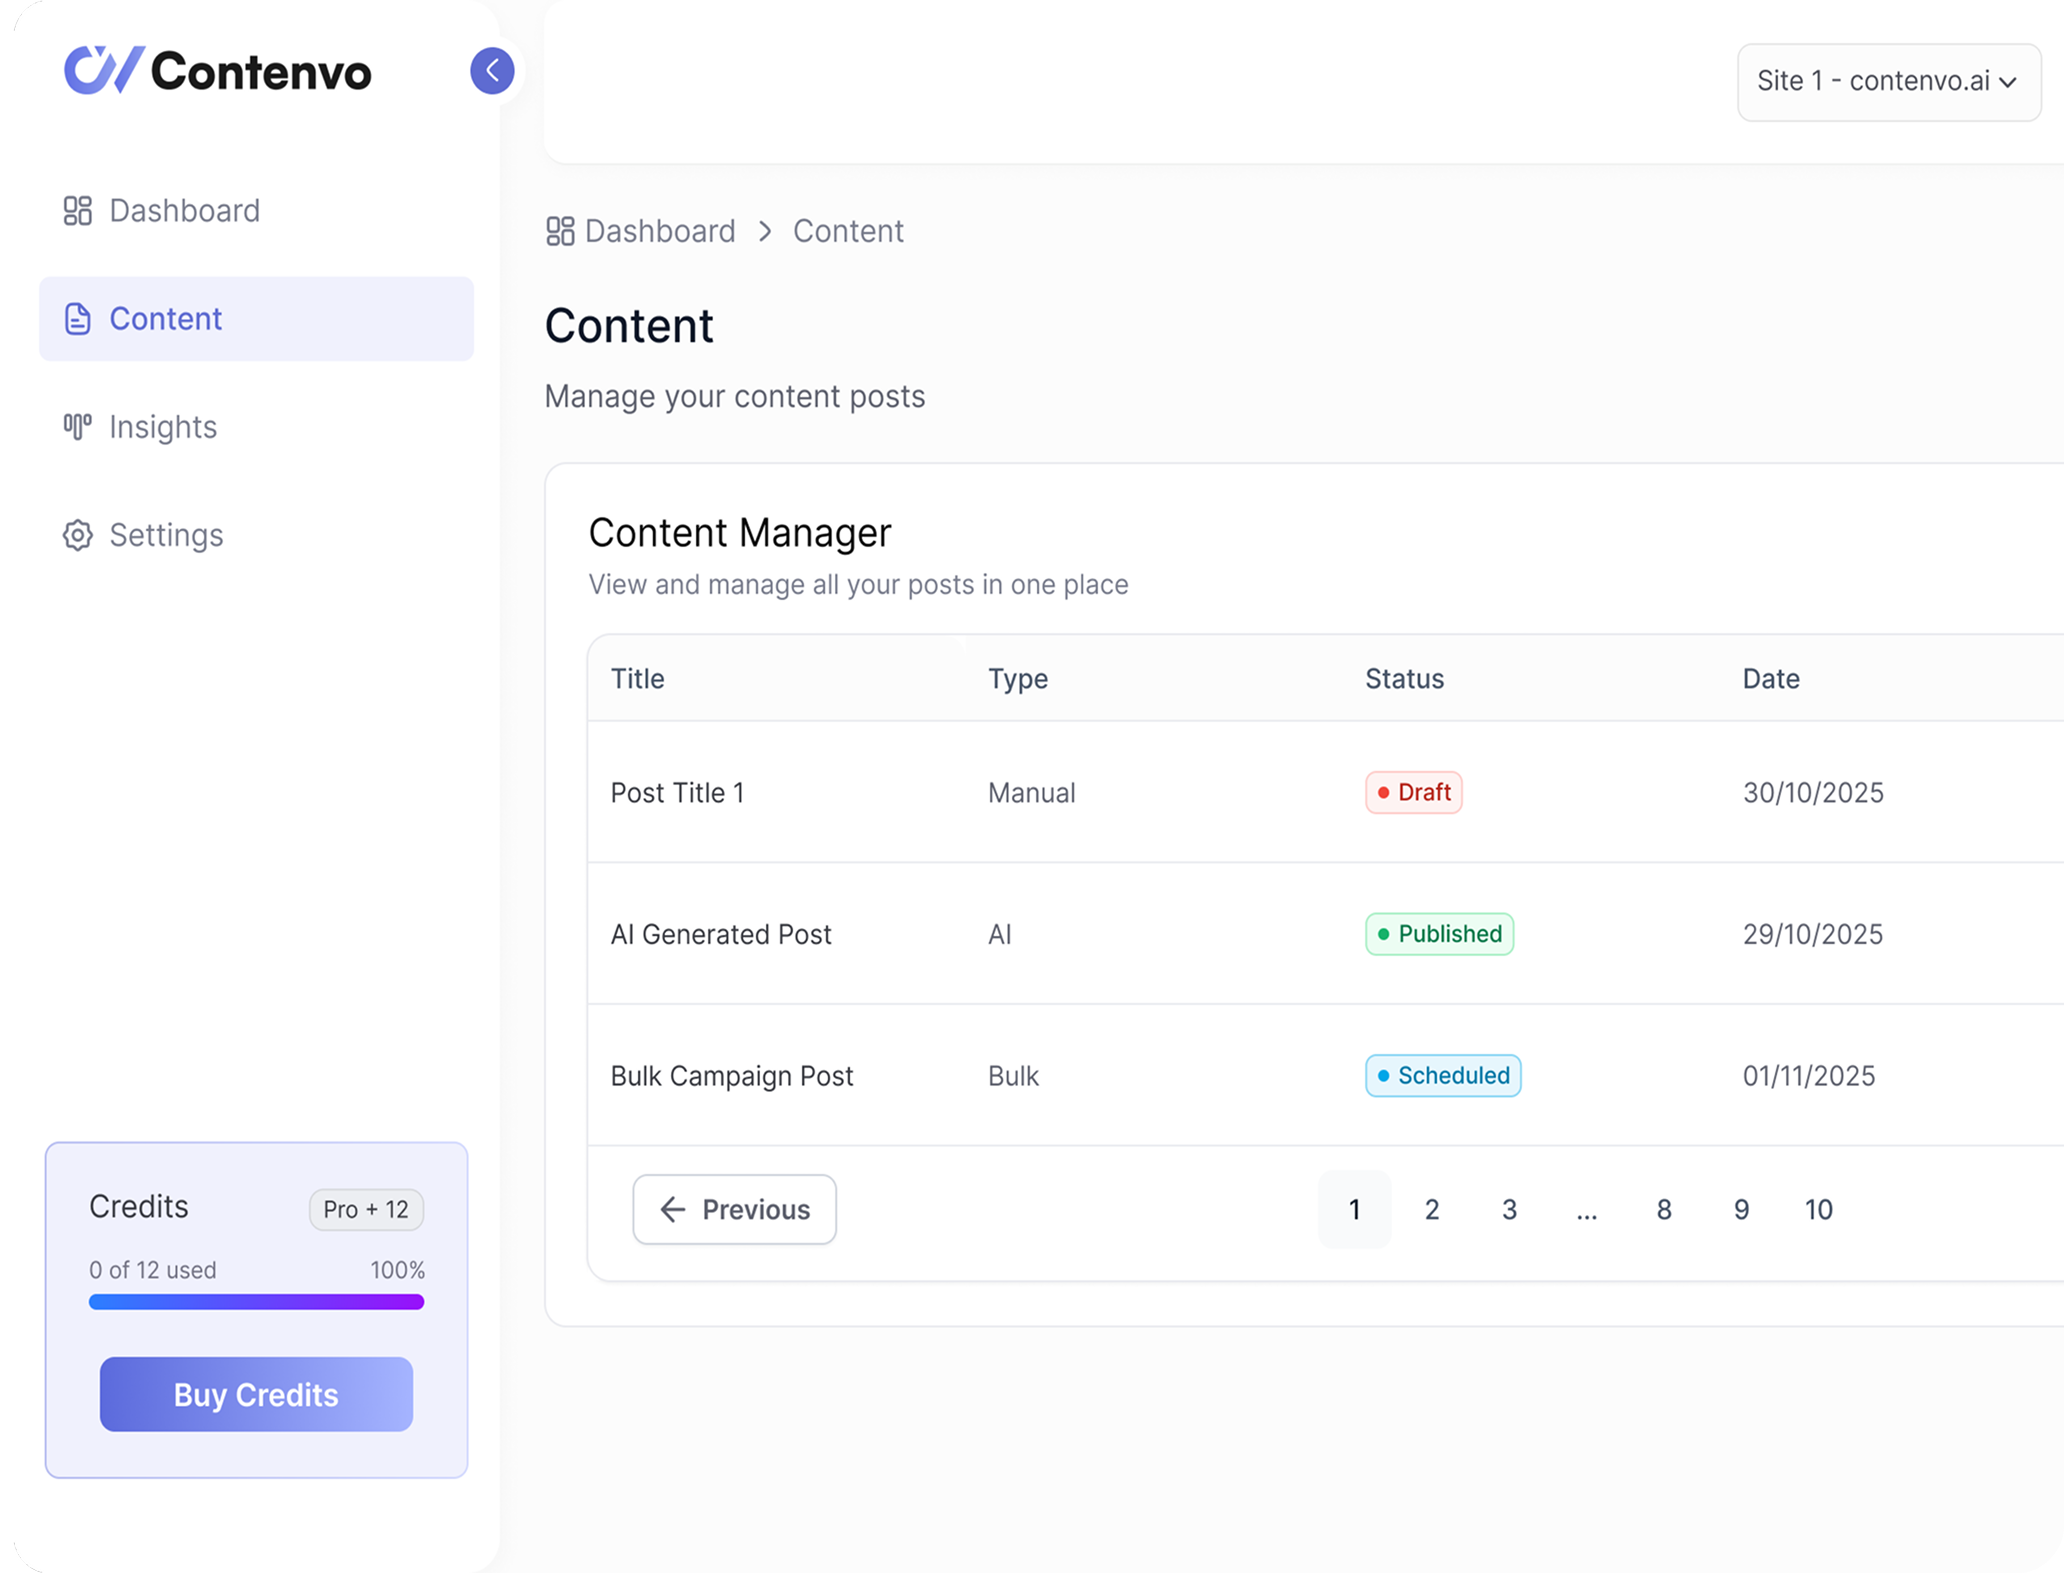The image size is (2064, 1574).
Task: Click the Contenvo logo
Action: click(x=217, y=71)
